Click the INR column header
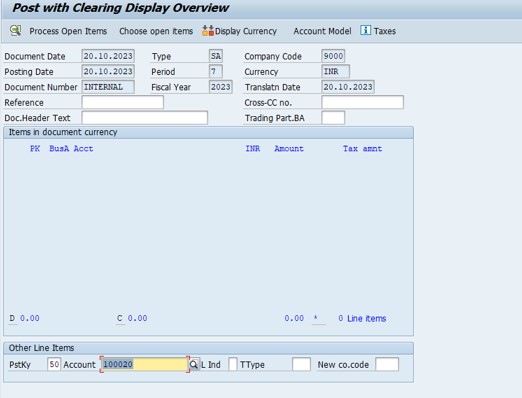This screenshot has height=398, width=522. pos(253,149)
